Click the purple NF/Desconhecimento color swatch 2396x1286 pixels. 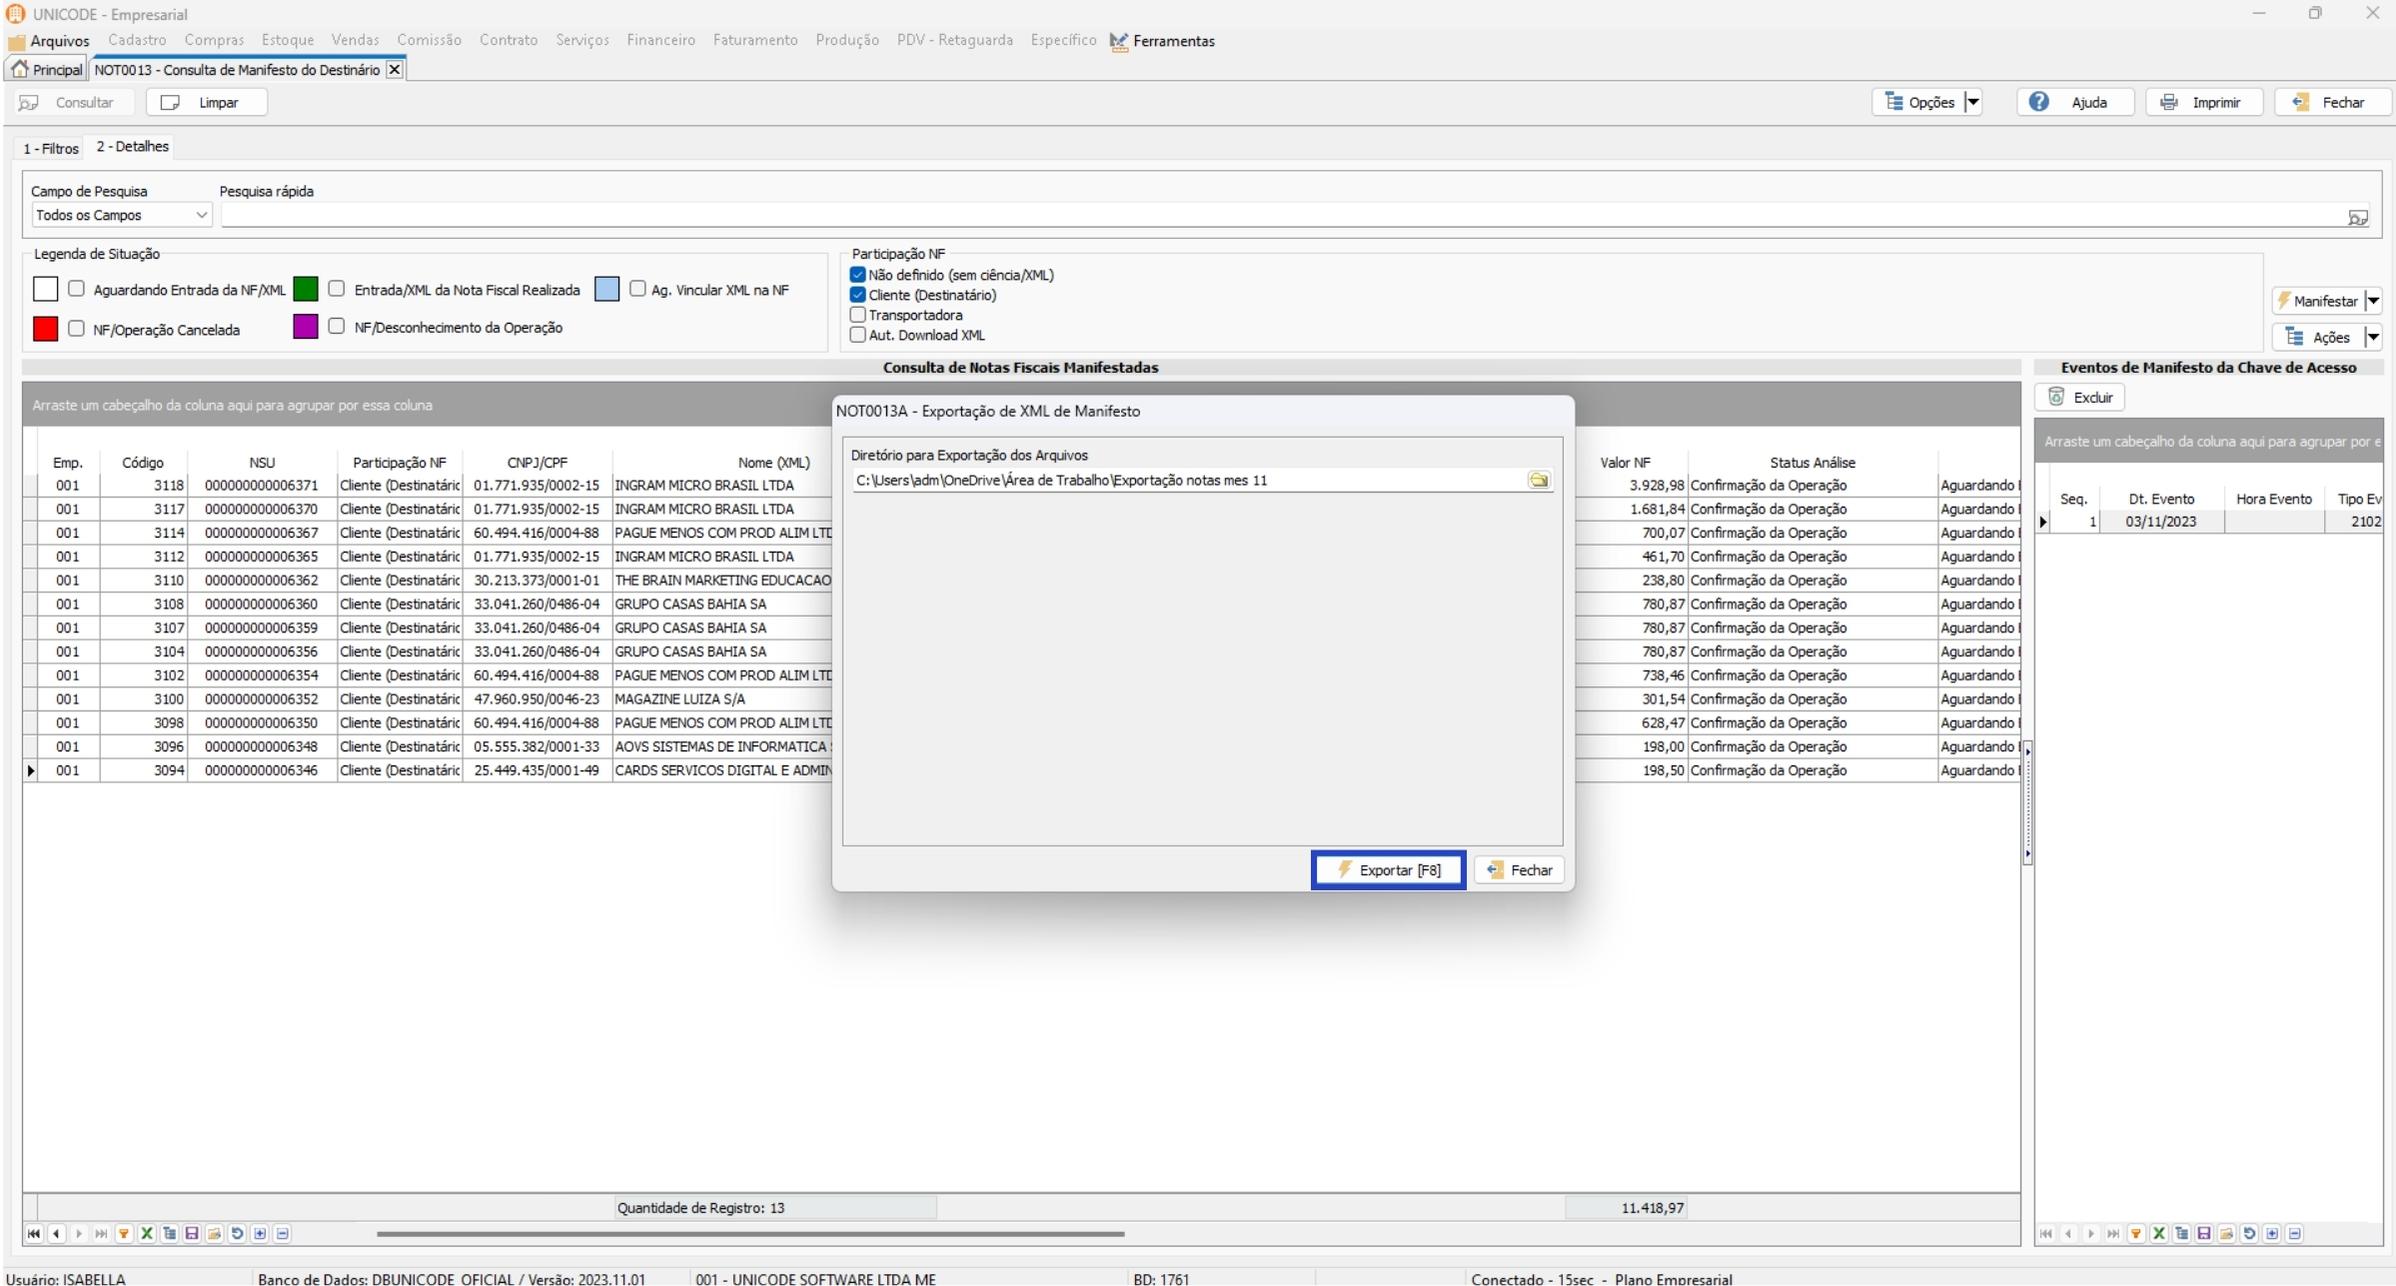305,327
